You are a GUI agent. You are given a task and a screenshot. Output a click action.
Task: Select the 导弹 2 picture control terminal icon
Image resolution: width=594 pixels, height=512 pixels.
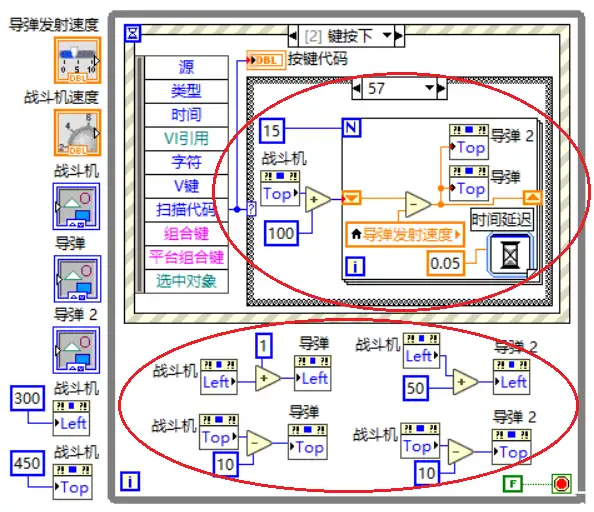point(77,350)
